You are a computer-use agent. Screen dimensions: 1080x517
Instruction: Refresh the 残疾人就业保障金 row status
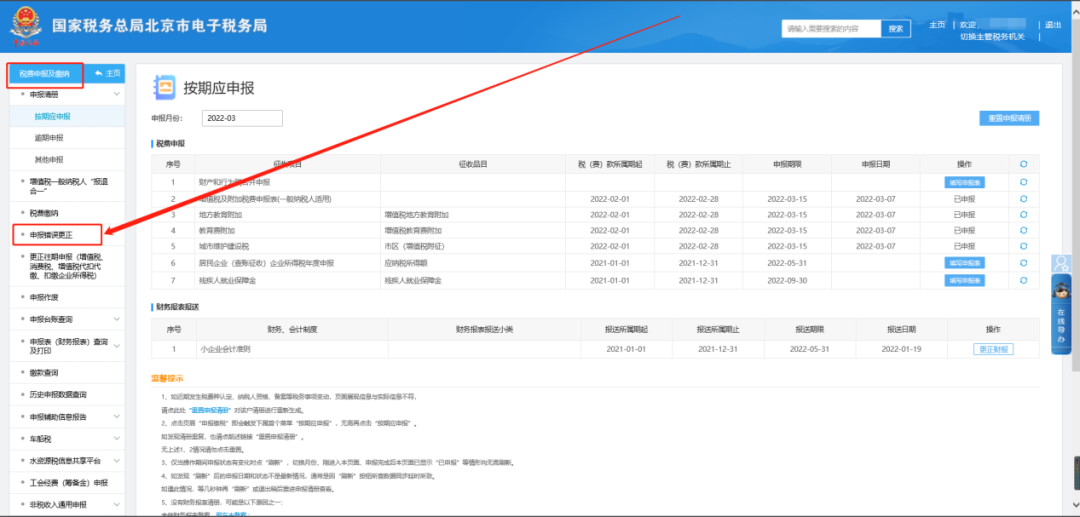[x=1023, y=279]
